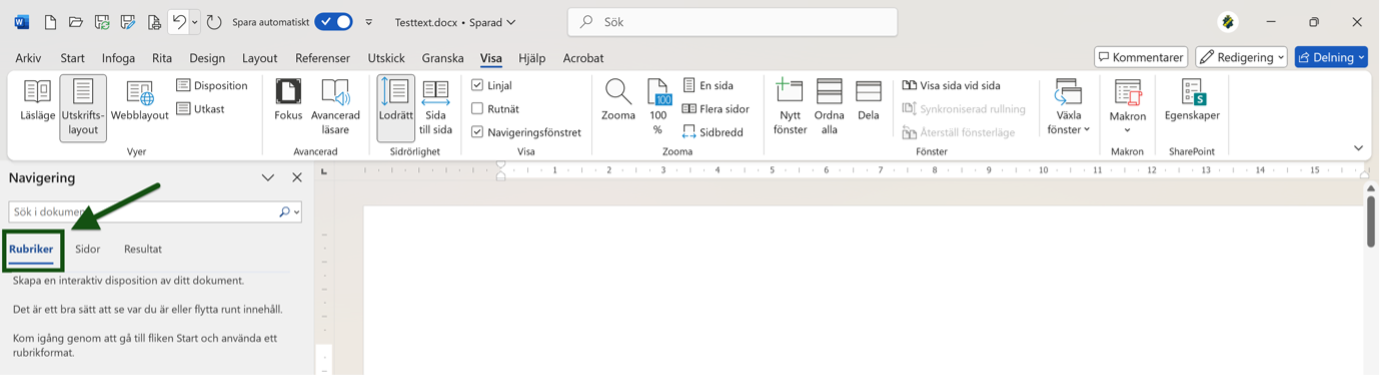Screen dimensions: 1384x378
Task: Uncheck the Linjal checkbox
Action: [x=477, y=86]
